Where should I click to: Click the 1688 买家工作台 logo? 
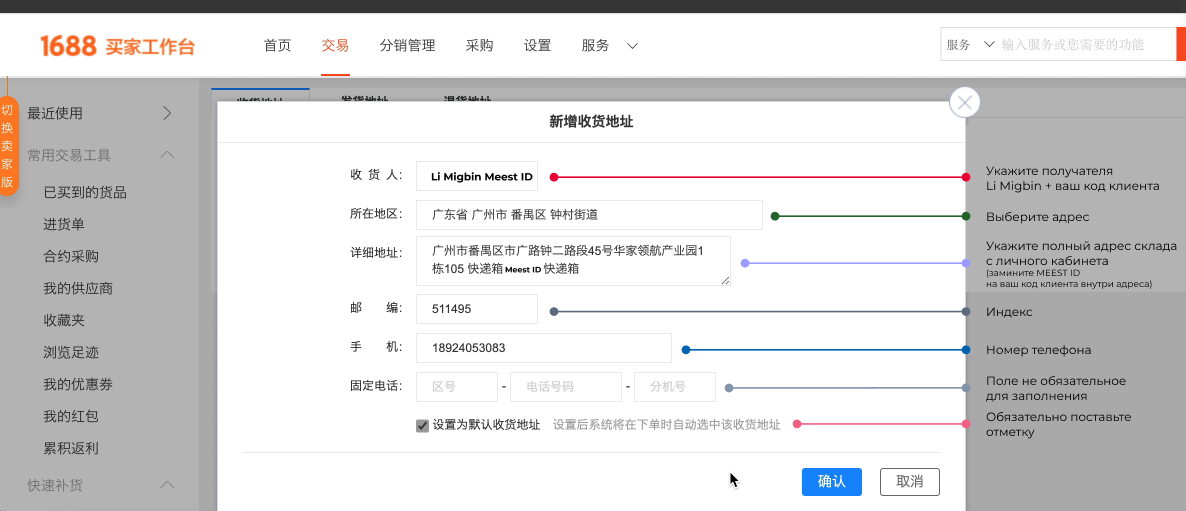(117, 46)
